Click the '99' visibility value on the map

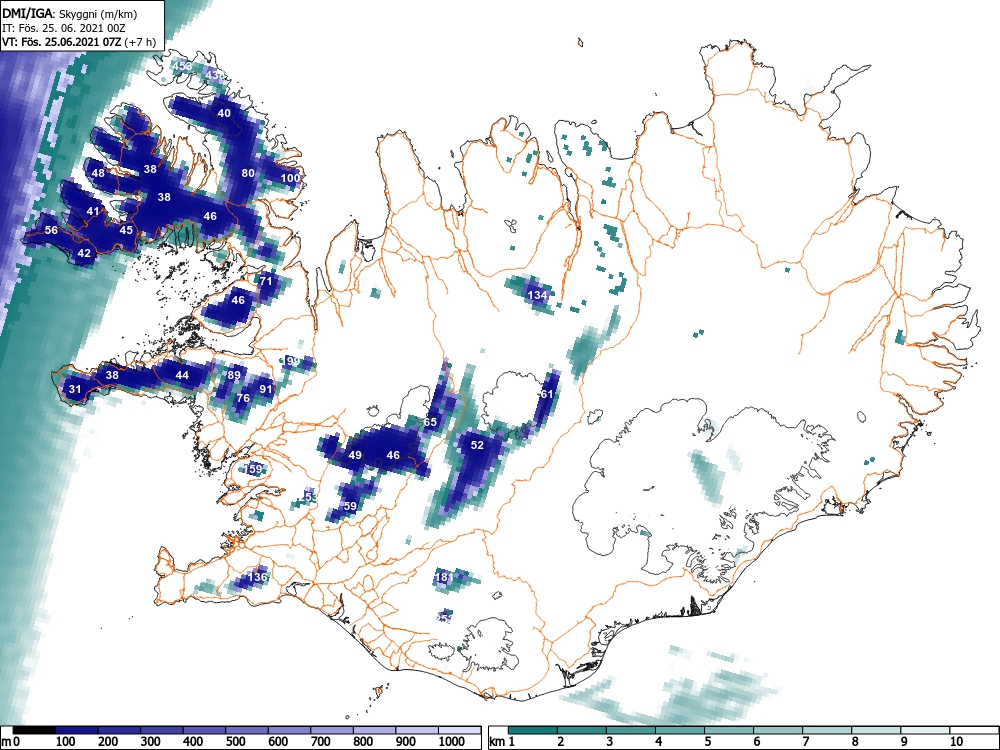[x=293, y=362]
